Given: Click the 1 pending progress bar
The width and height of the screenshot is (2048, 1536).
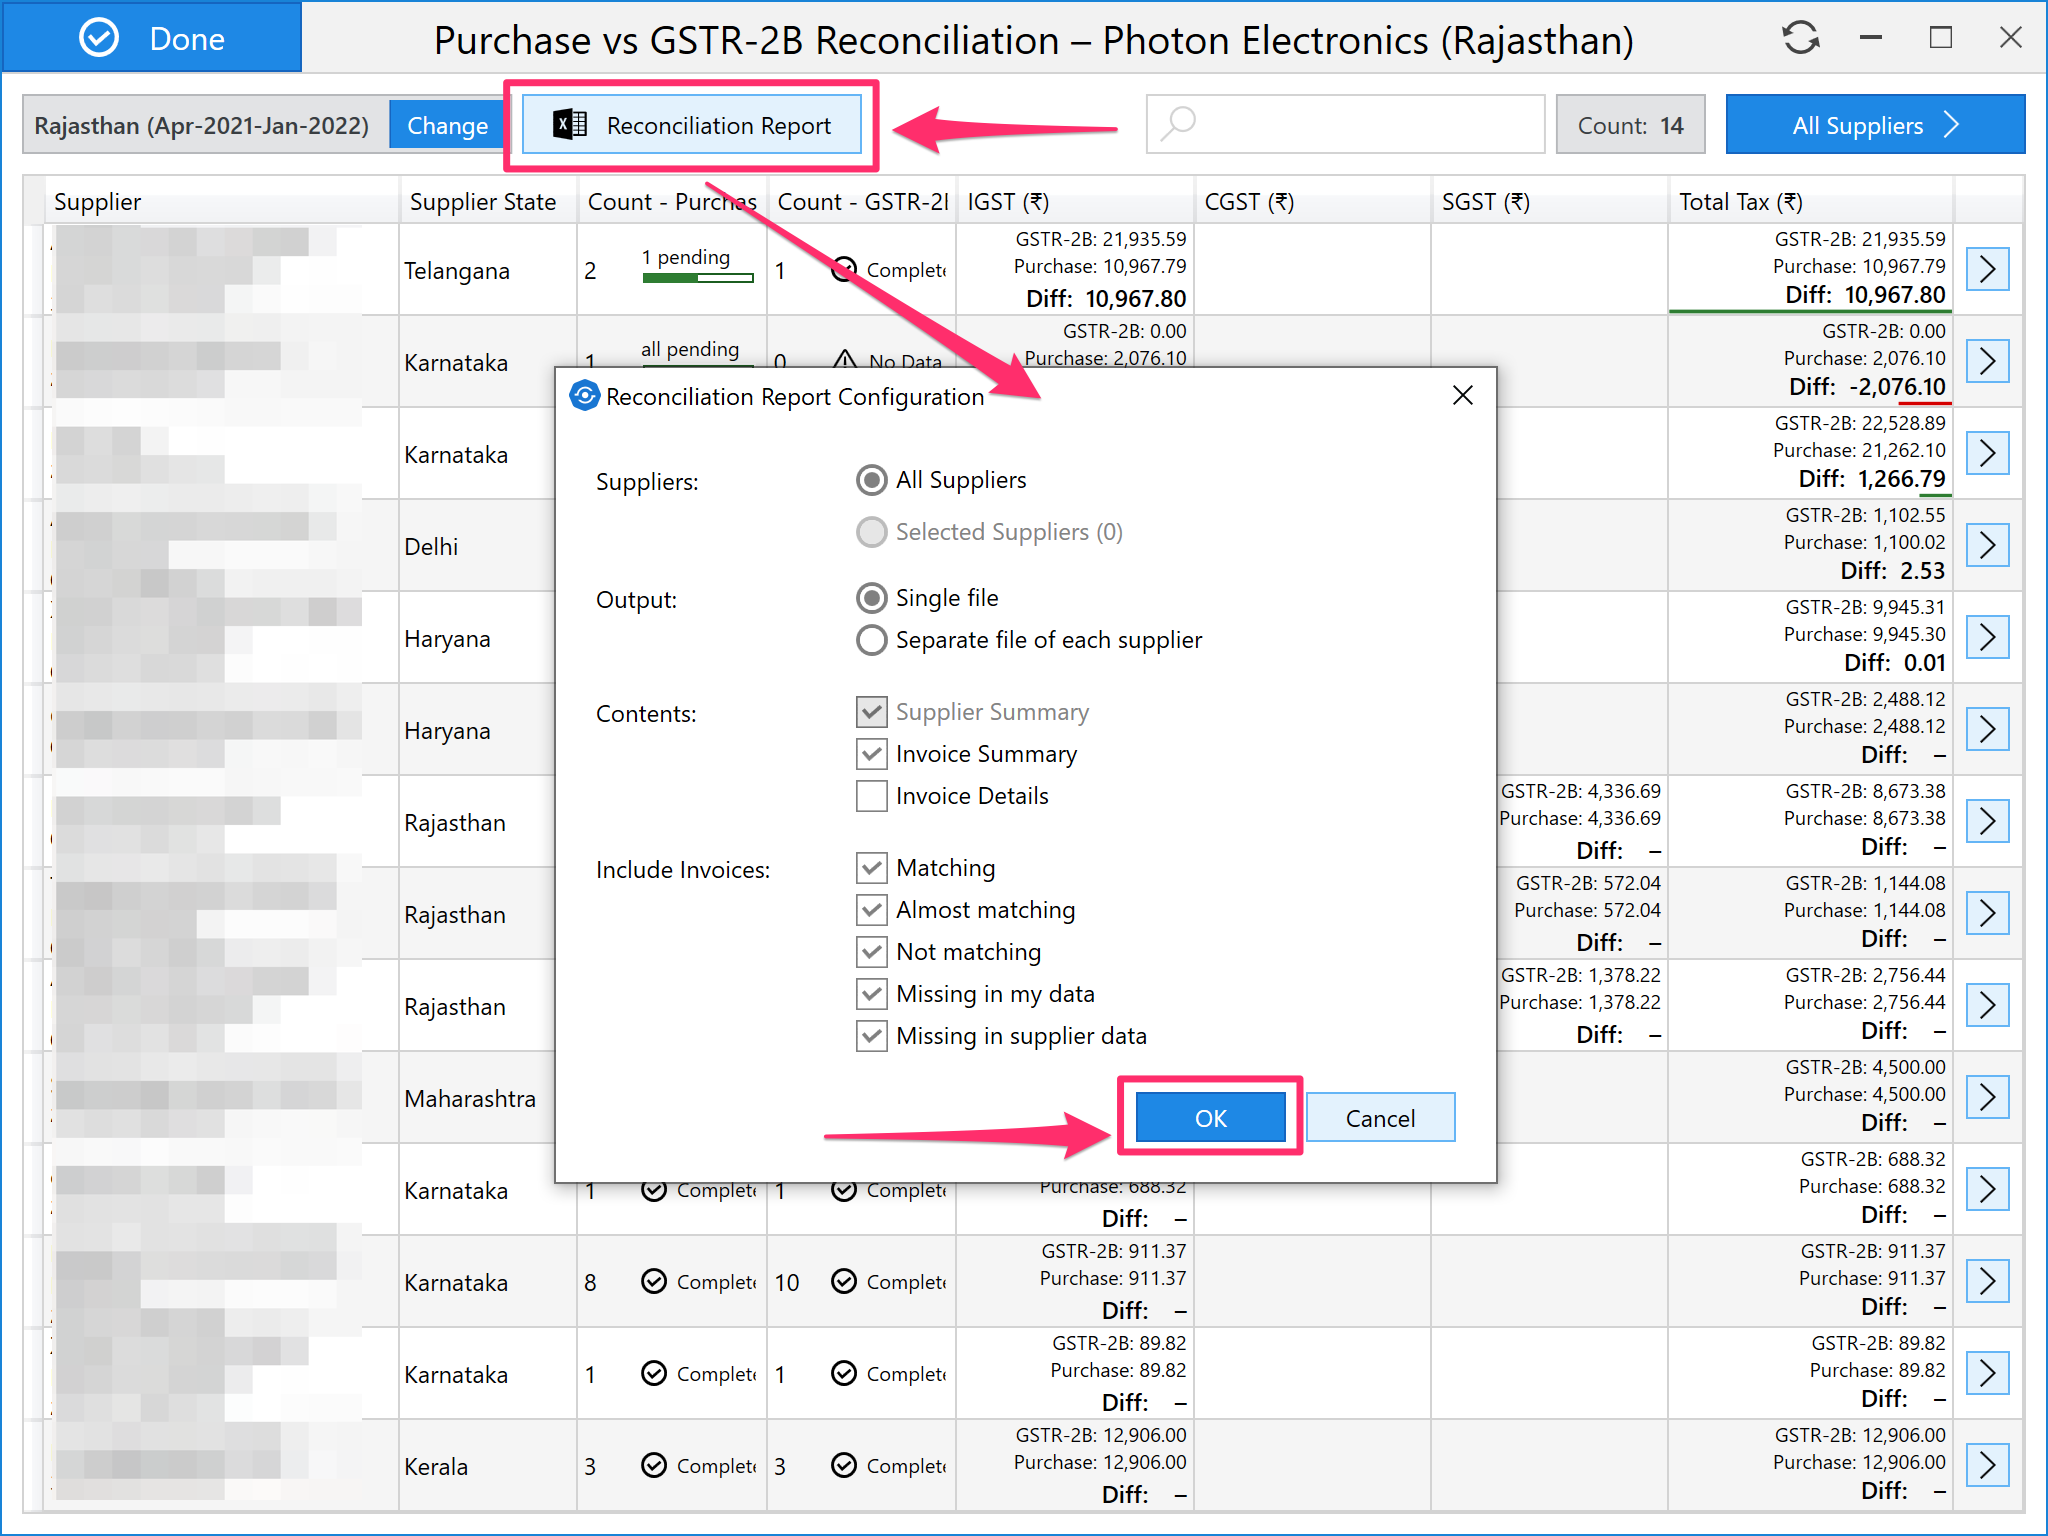Looking at the screenshot, I should pyautogui.click(x=697, y=278).
